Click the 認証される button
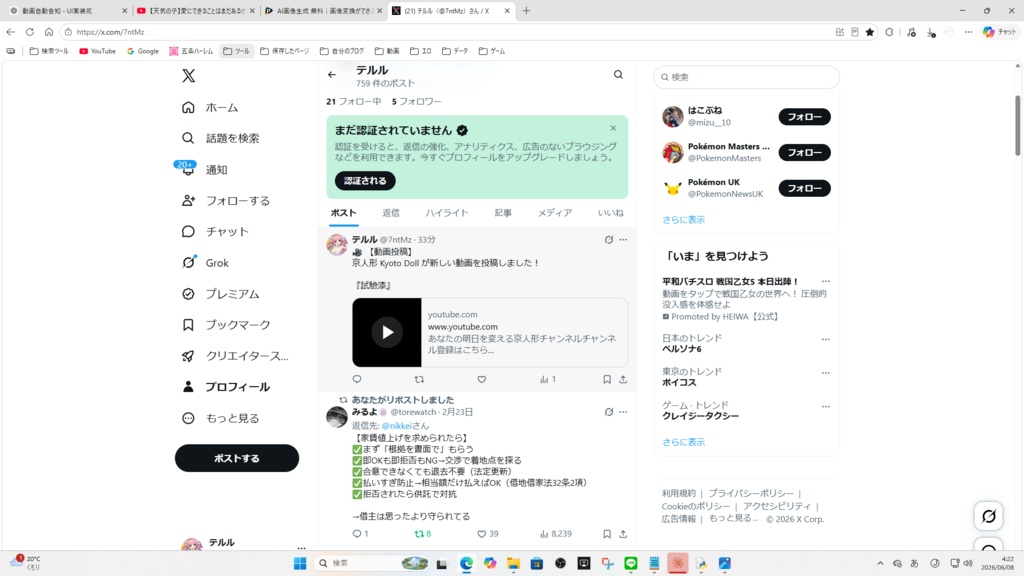The image size is (1024, 576). click(x=365, y=181)
